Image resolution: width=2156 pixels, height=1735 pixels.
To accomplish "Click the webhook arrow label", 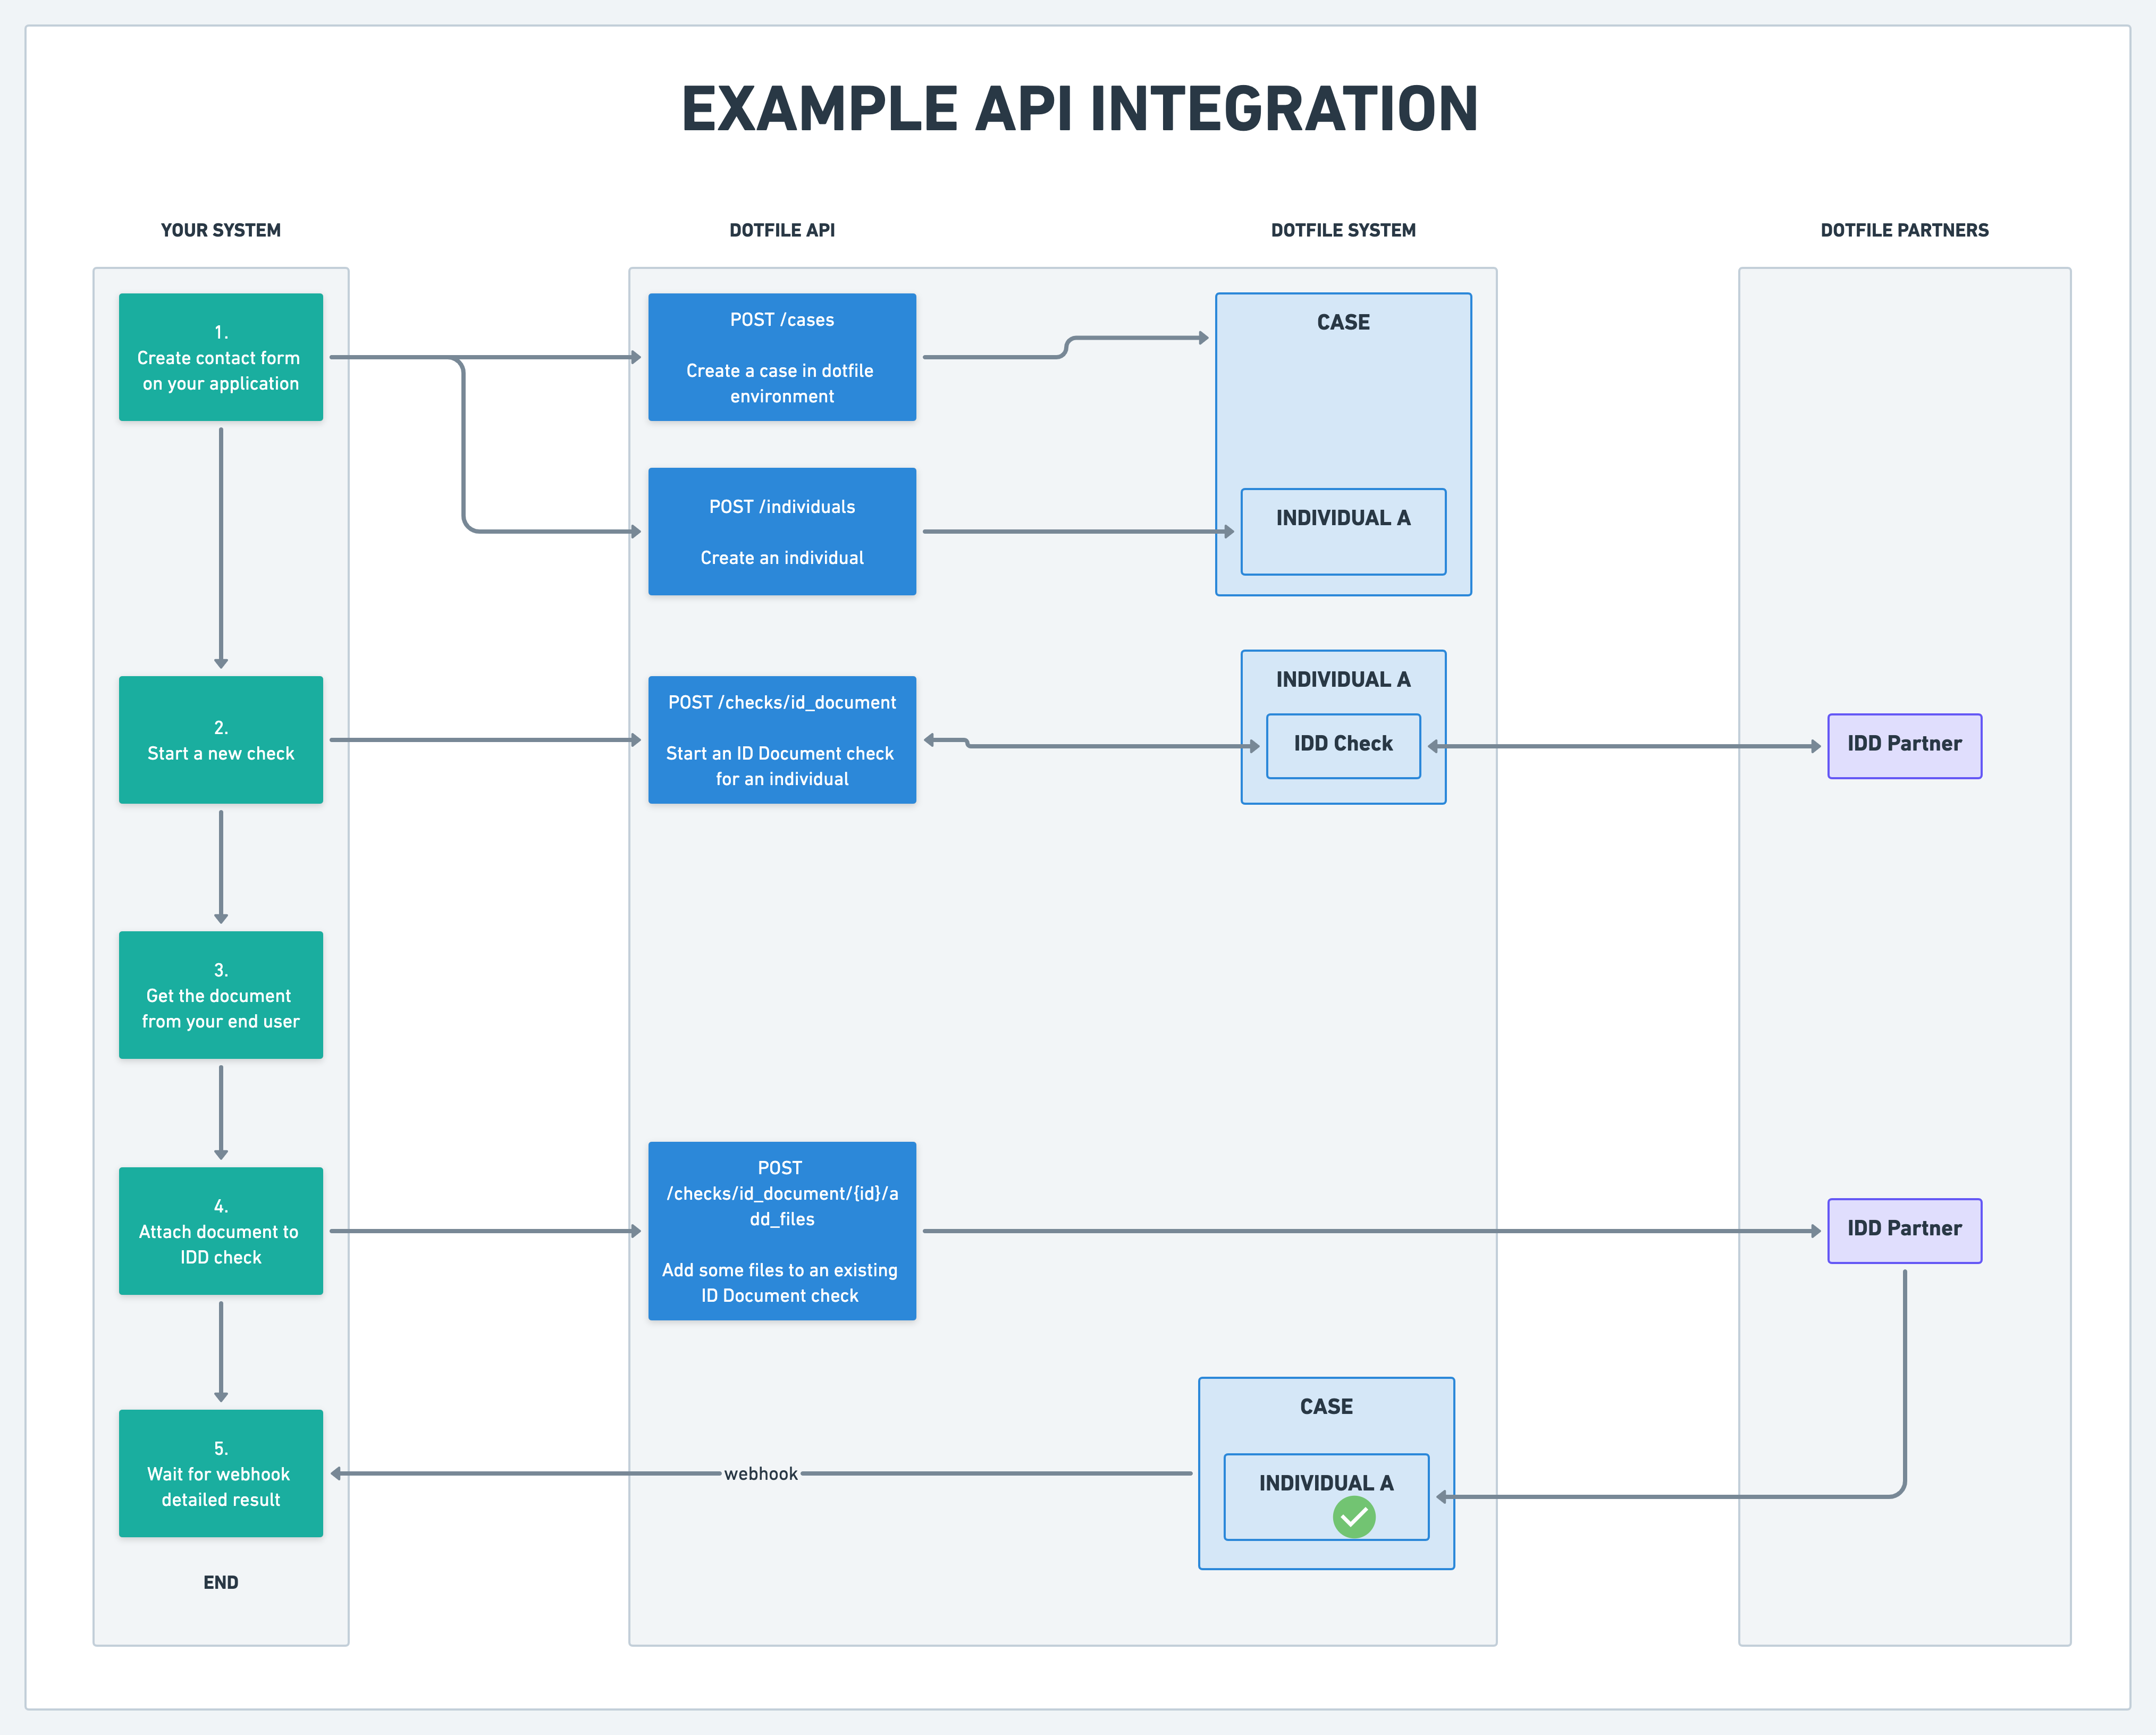I will pos(760,1473).
